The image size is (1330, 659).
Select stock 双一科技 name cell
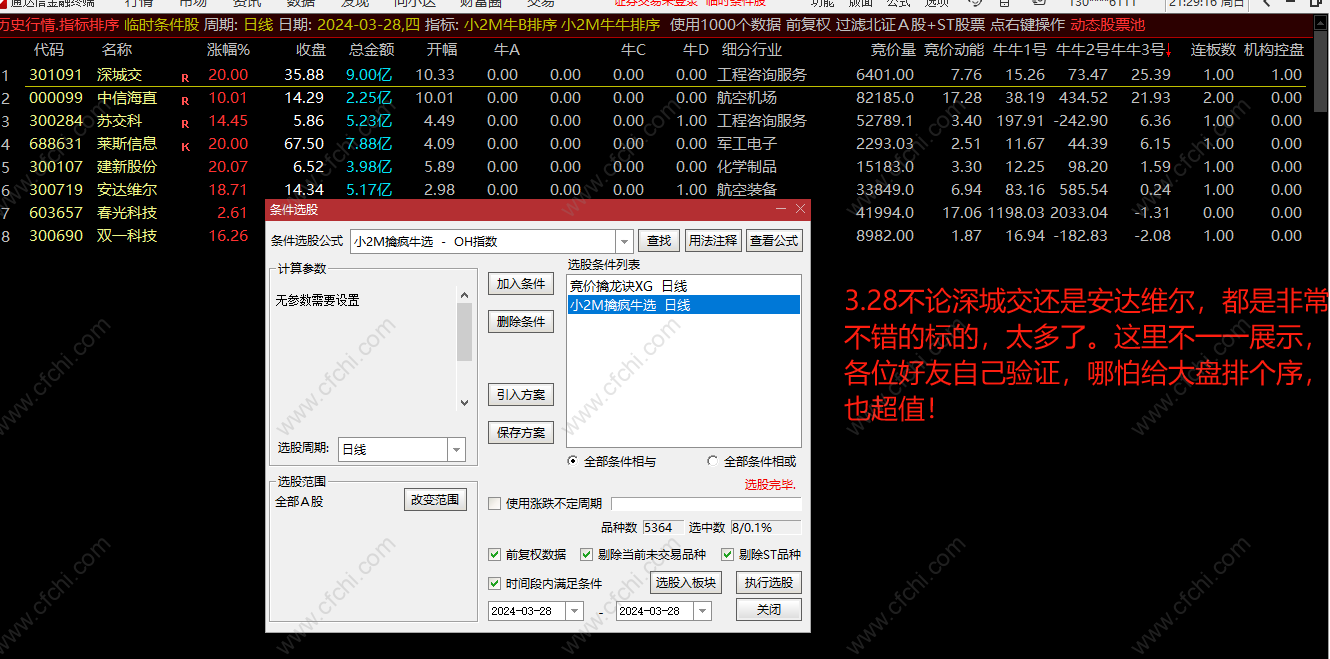tap(127, 236)
